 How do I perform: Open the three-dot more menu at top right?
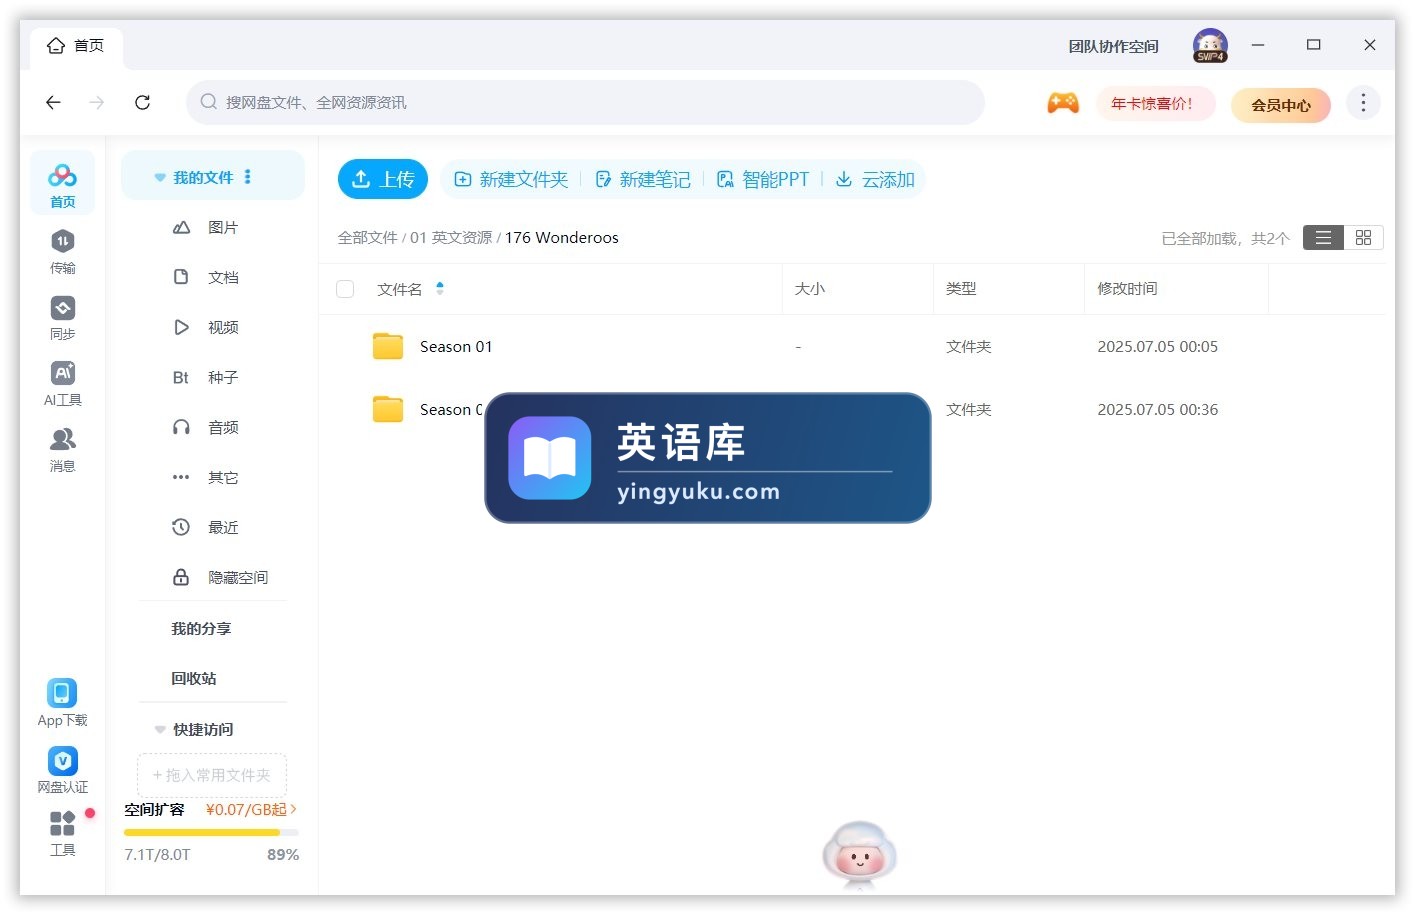[x=1363, y=103]
